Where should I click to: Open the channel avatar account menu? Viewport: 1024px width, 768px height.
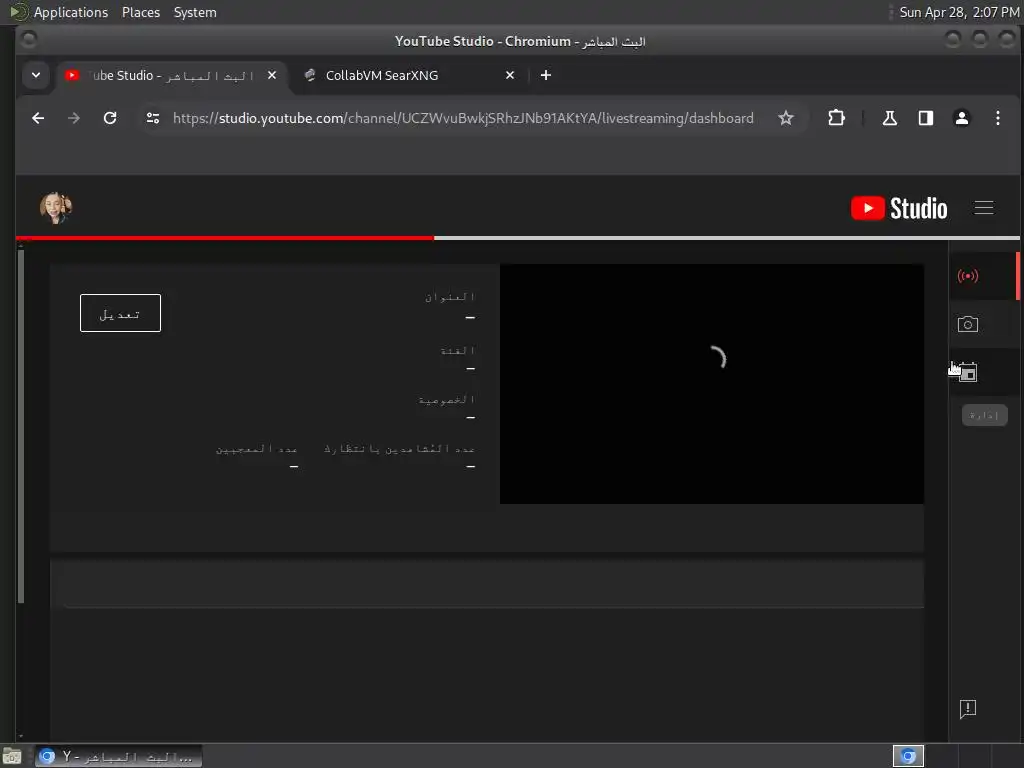56,208
